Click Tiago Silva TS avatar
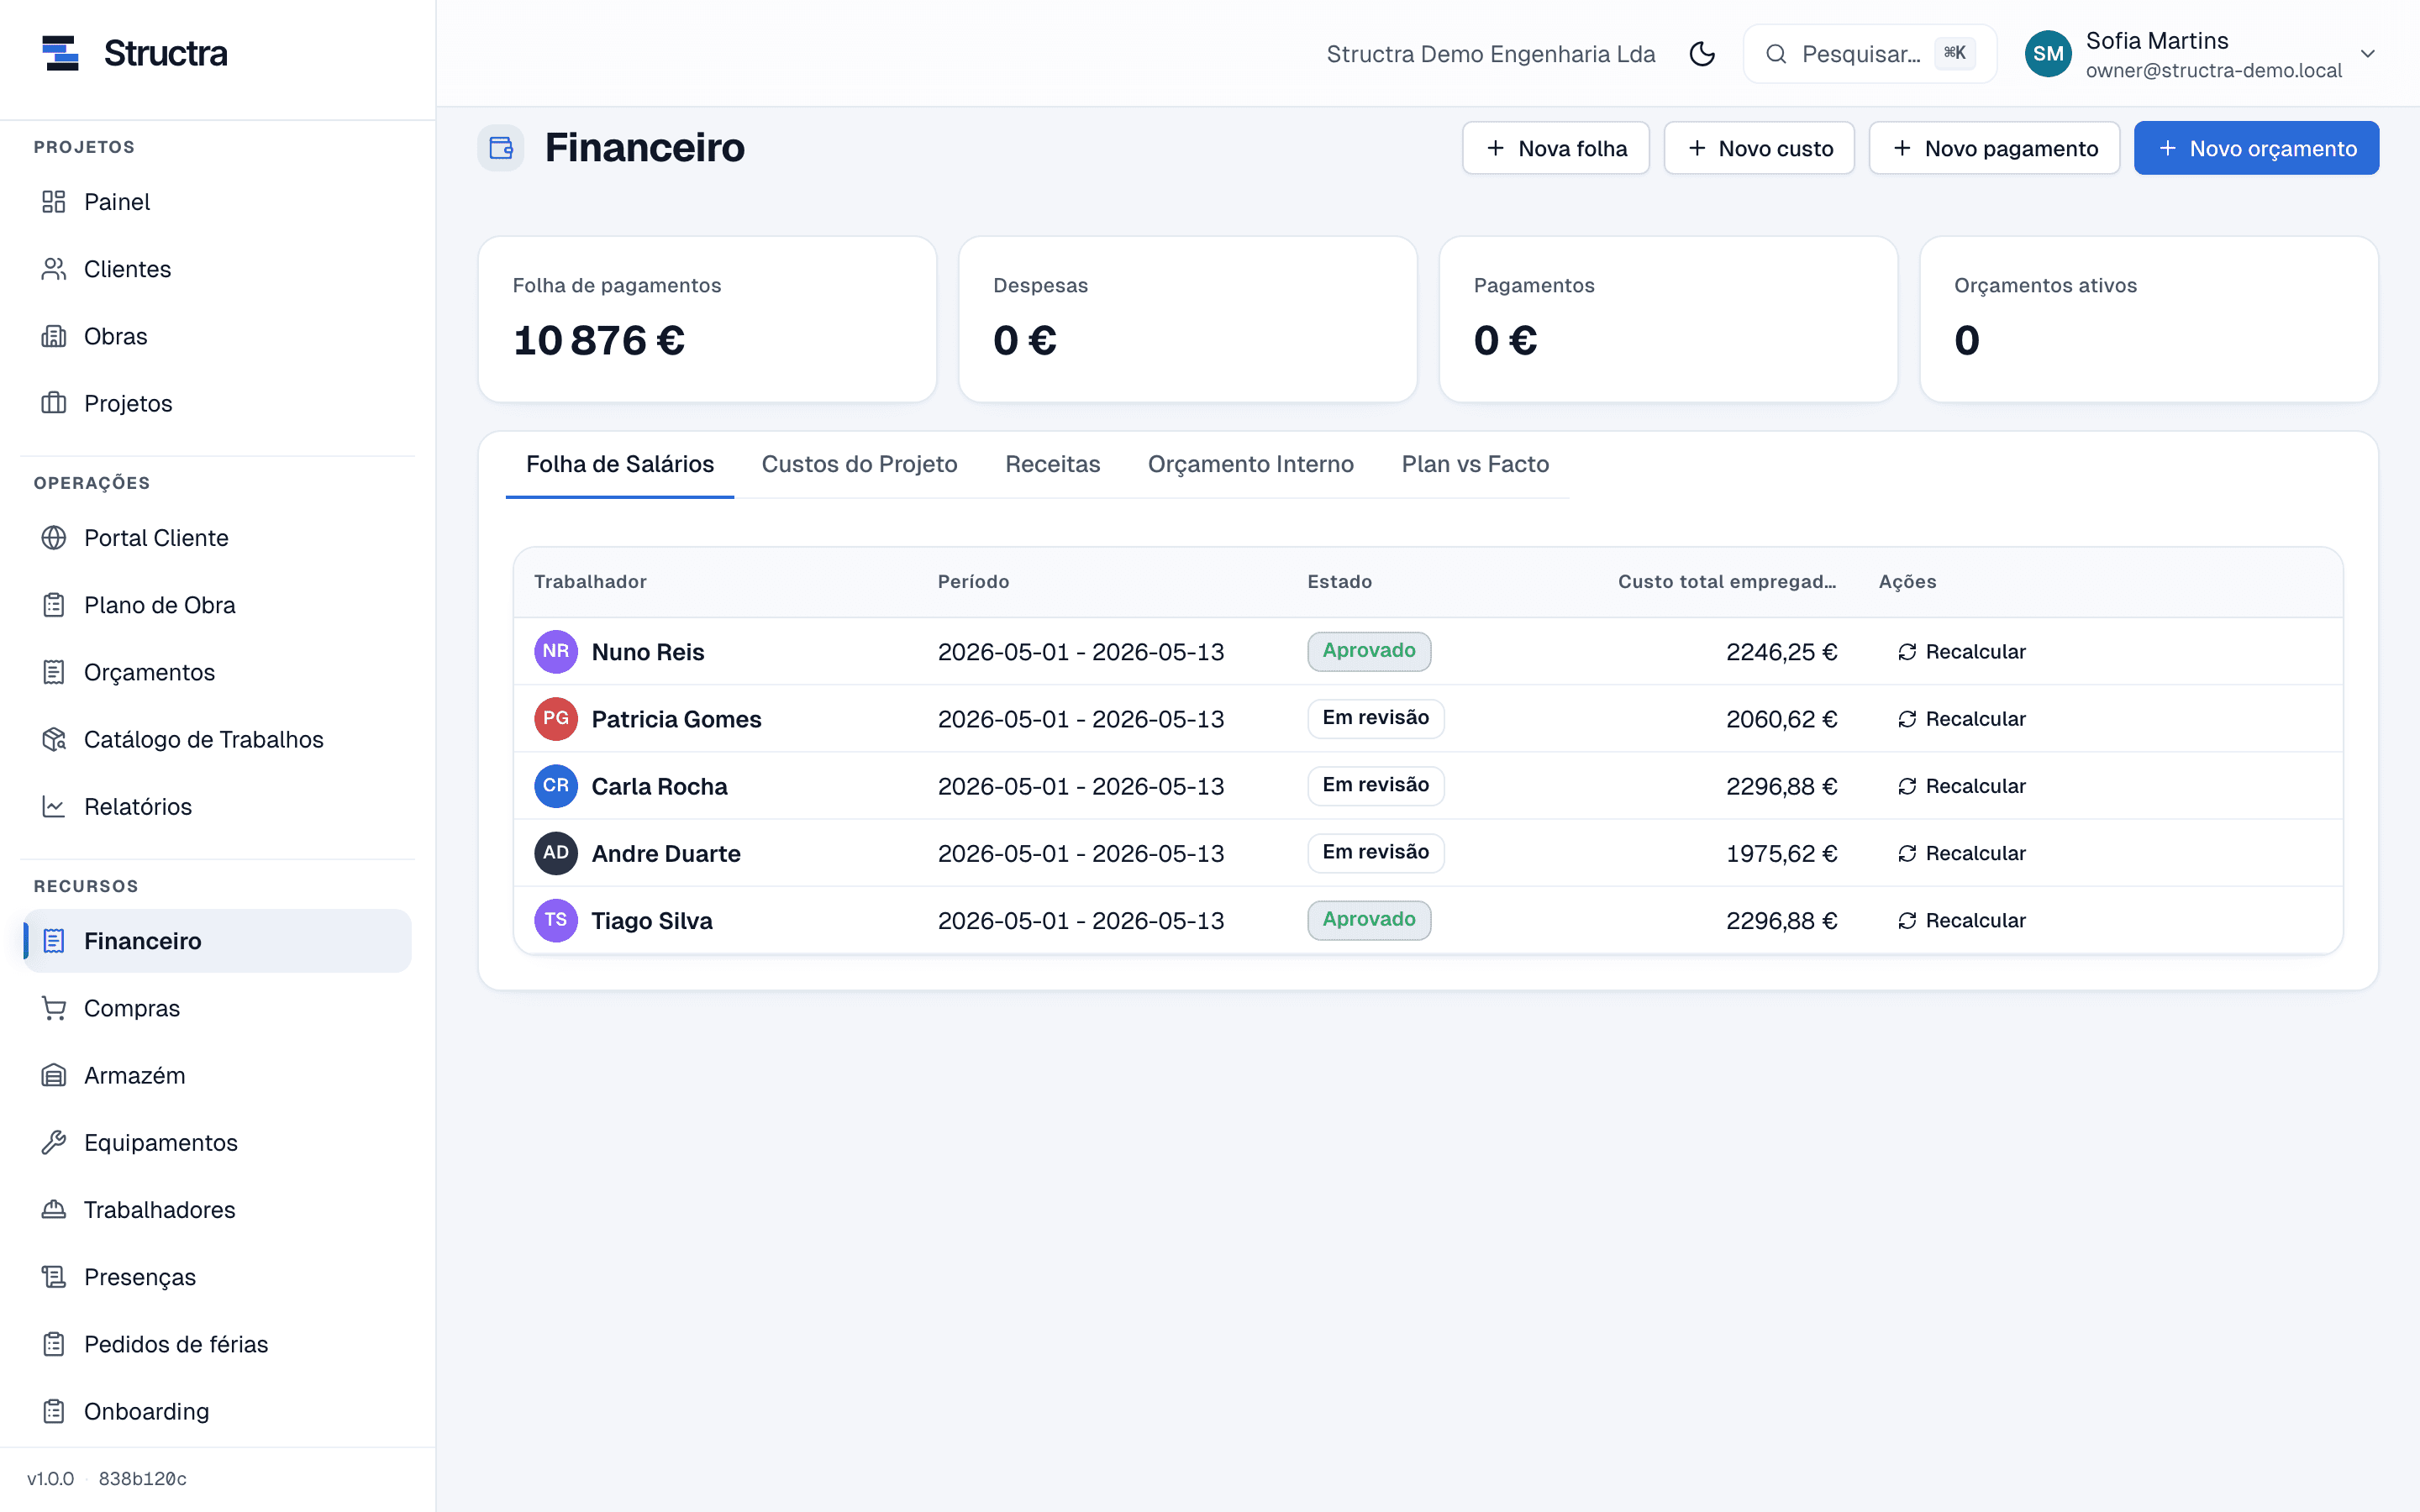 pyautogui.click(x=556, y=920)
